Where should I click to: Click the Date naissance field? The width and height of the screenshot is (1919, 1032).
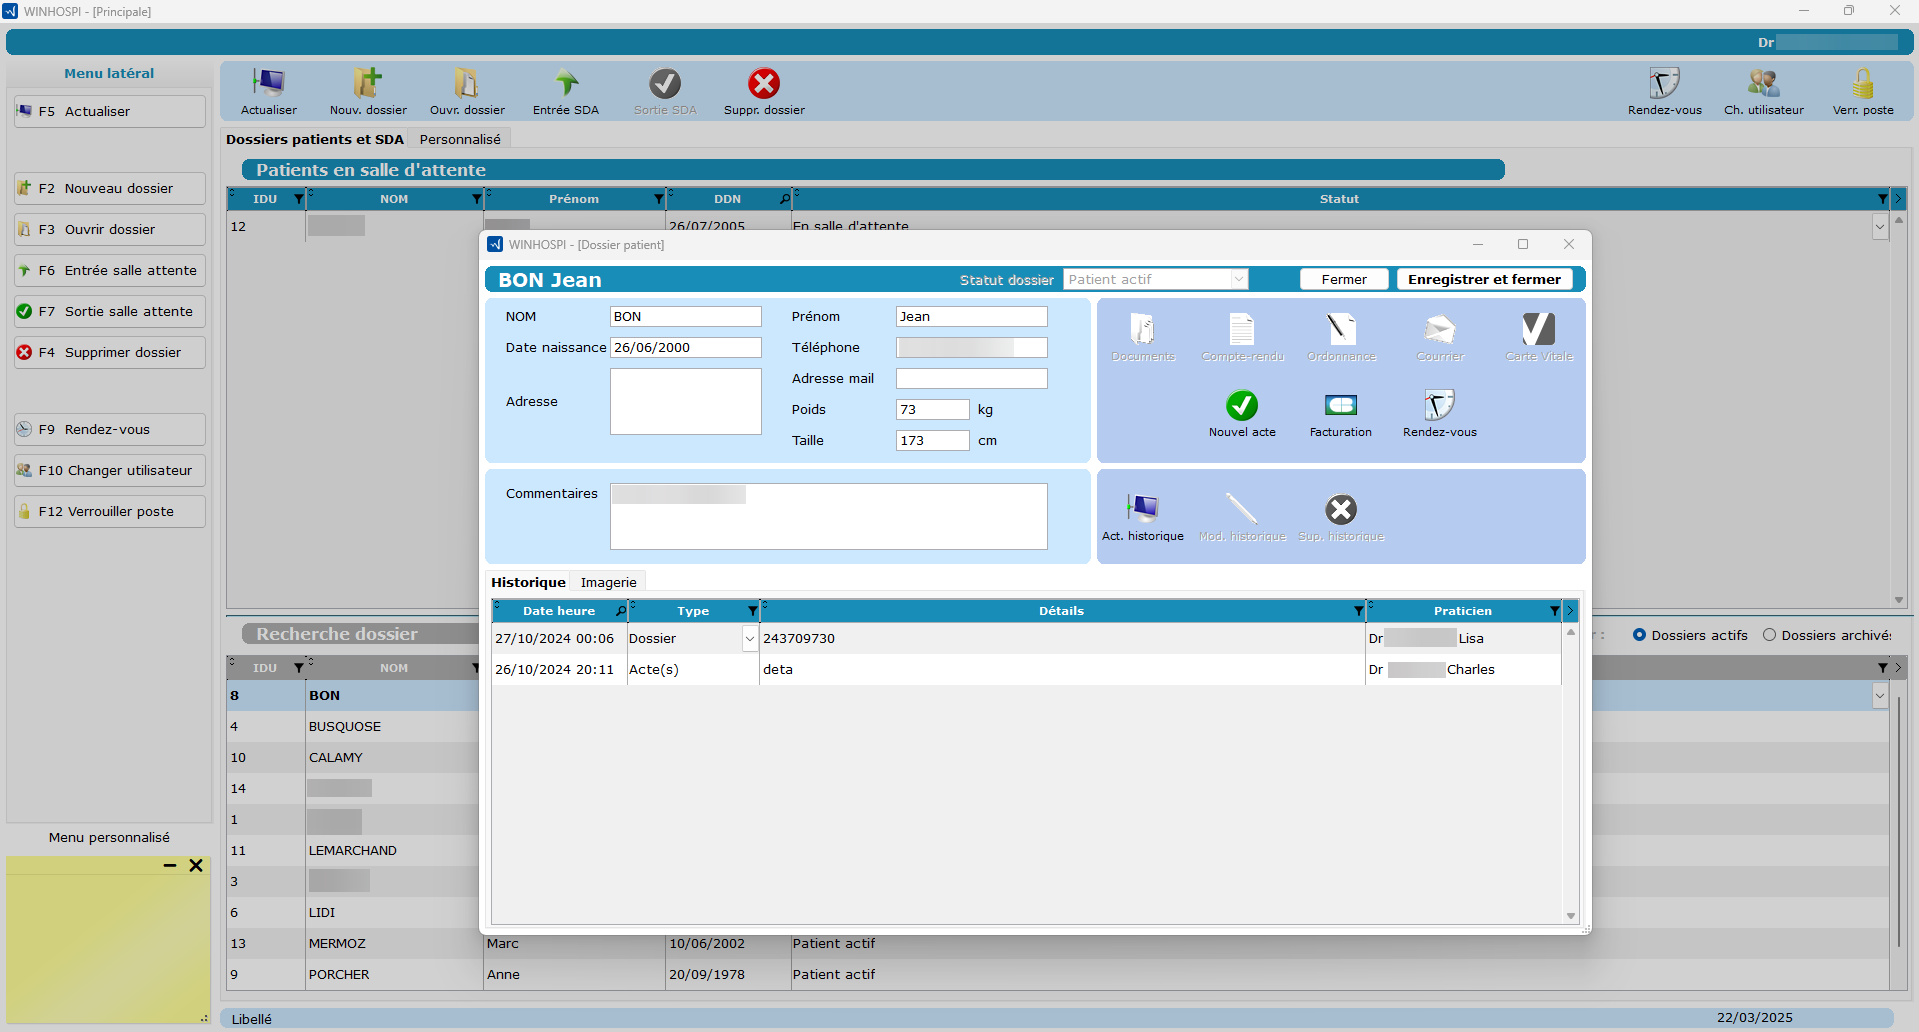pos(686,347)
